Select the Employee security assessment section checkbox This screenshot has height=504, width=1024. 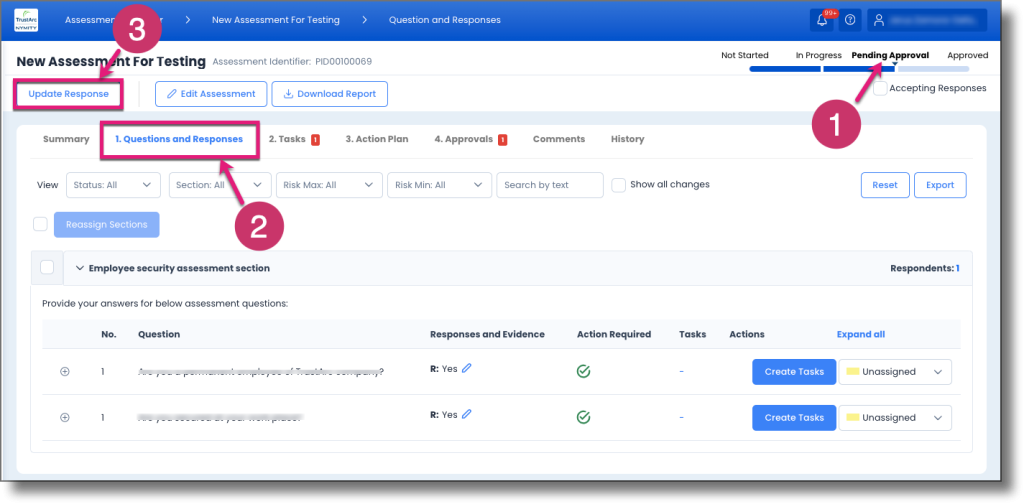coord(47,268)
